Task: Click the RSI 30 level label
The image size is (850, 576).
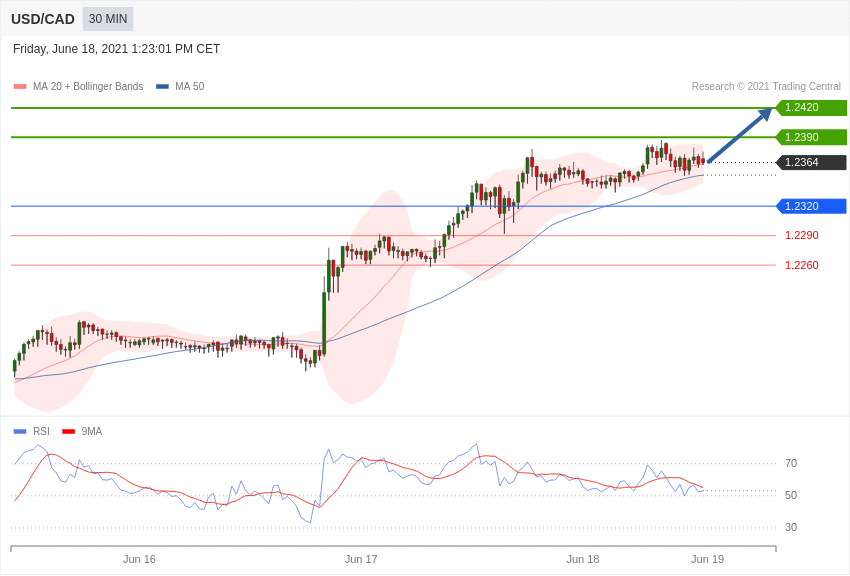Action: point(791,527)
